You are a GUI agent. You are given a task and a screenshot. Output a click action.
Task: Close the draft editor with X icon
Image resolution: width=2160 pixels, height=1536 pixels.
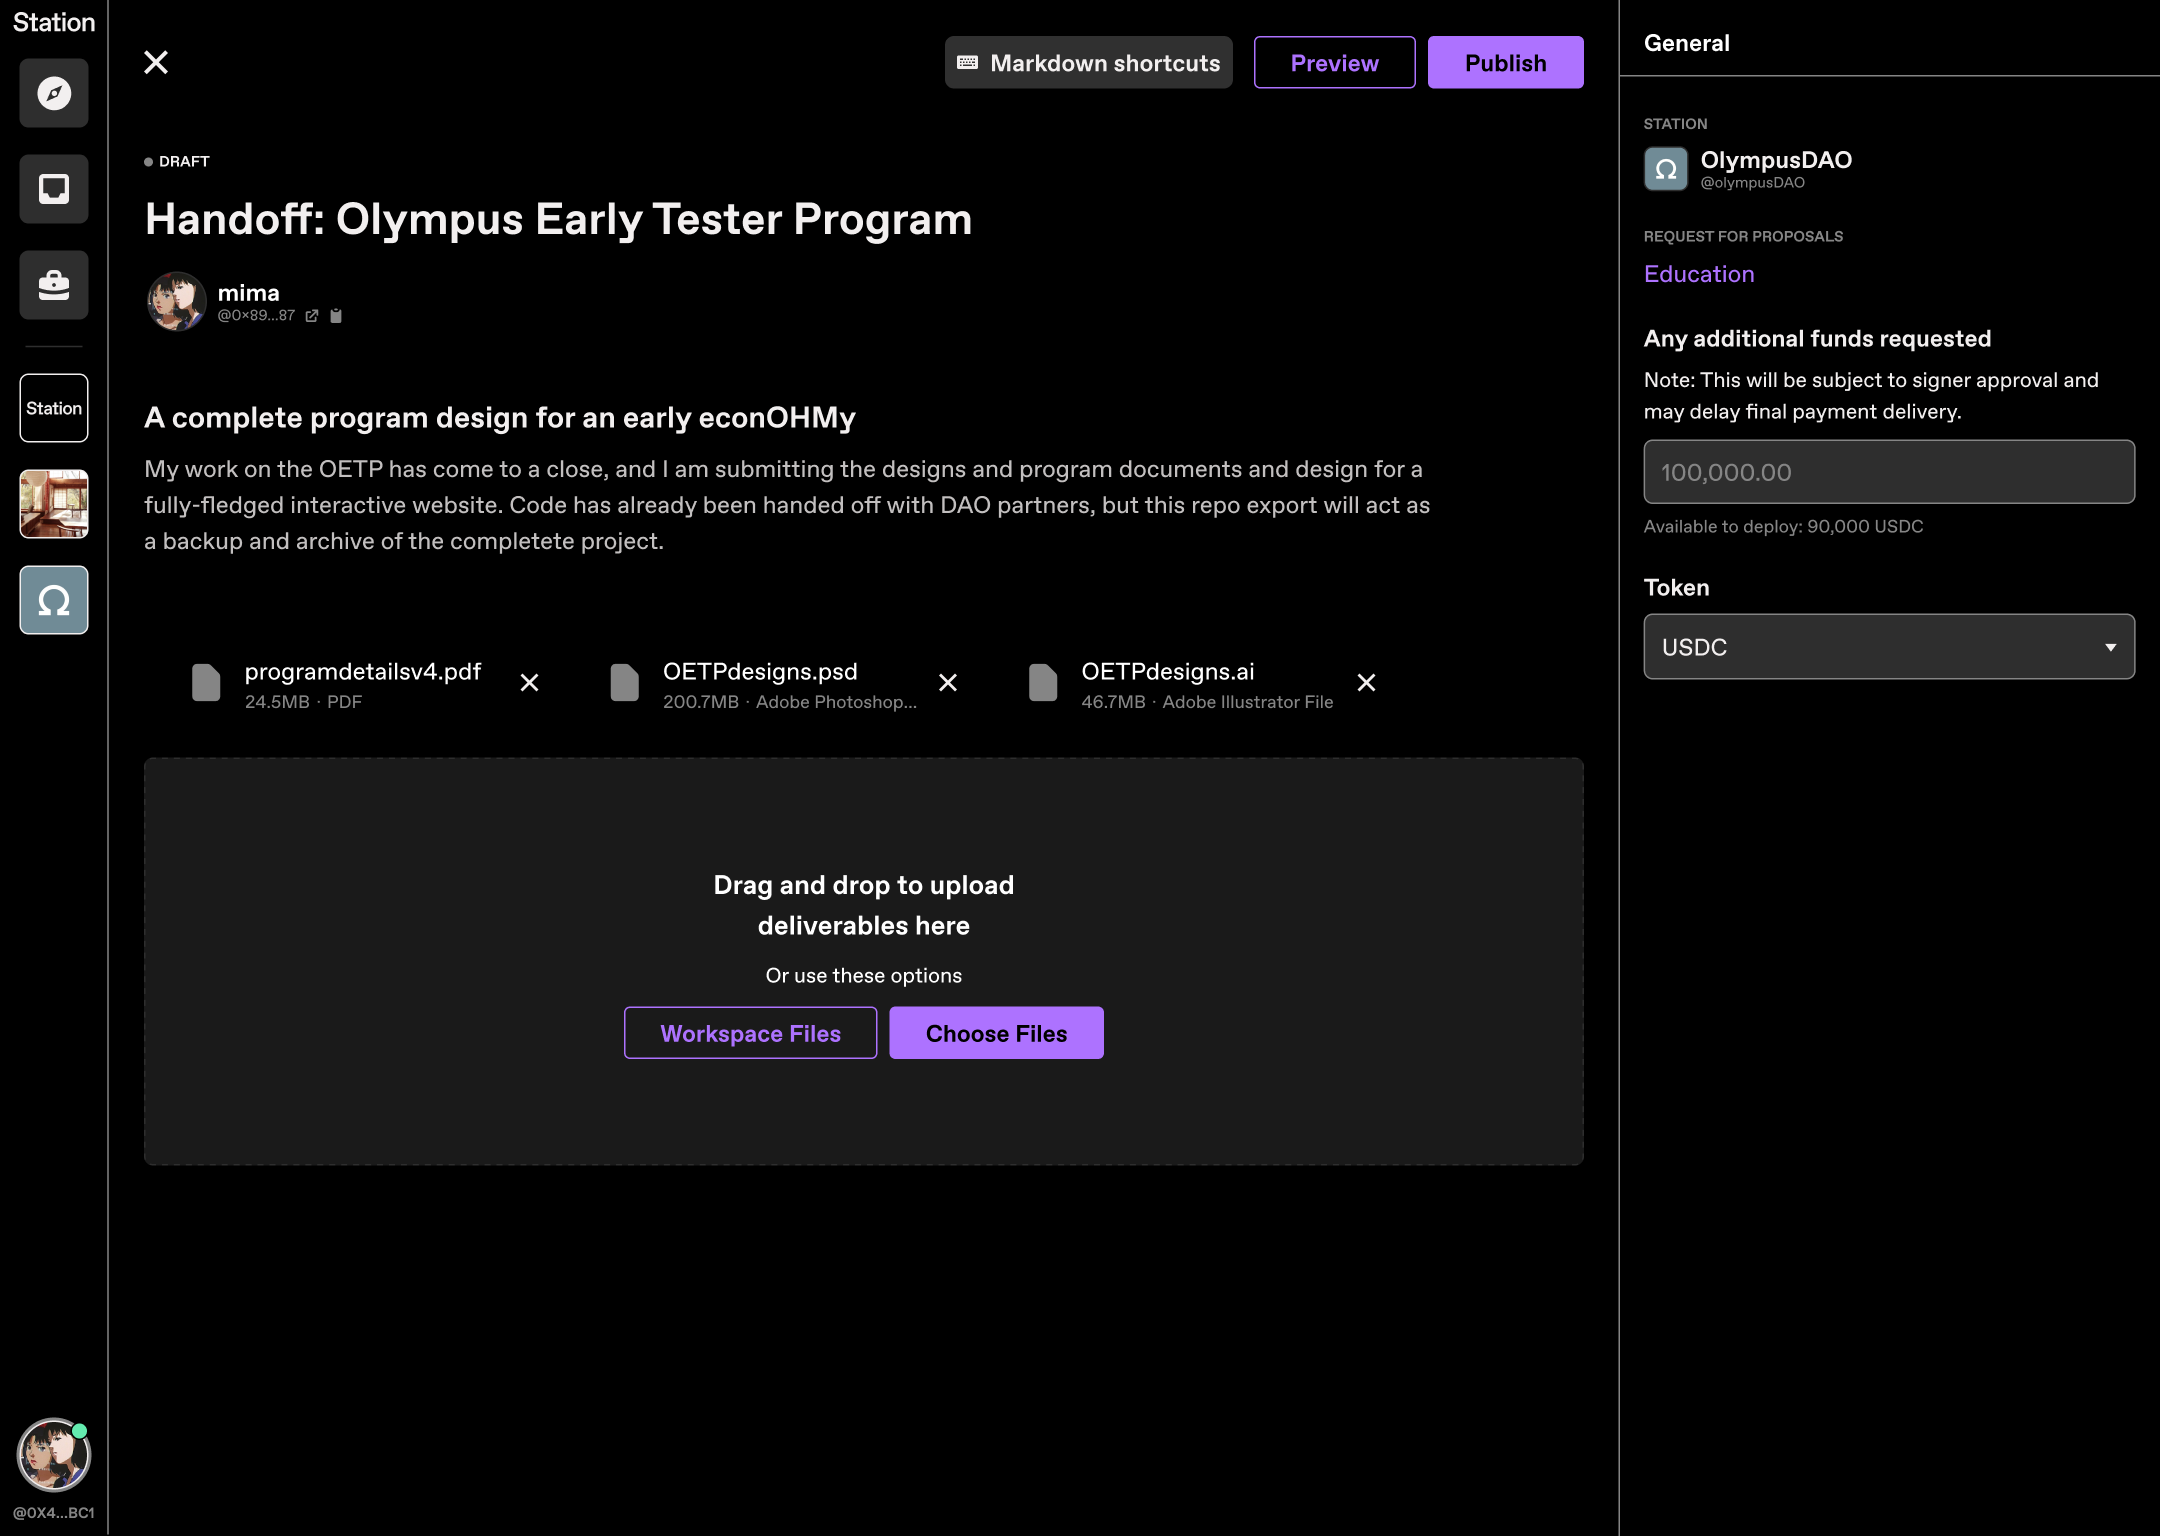(156, 62)
